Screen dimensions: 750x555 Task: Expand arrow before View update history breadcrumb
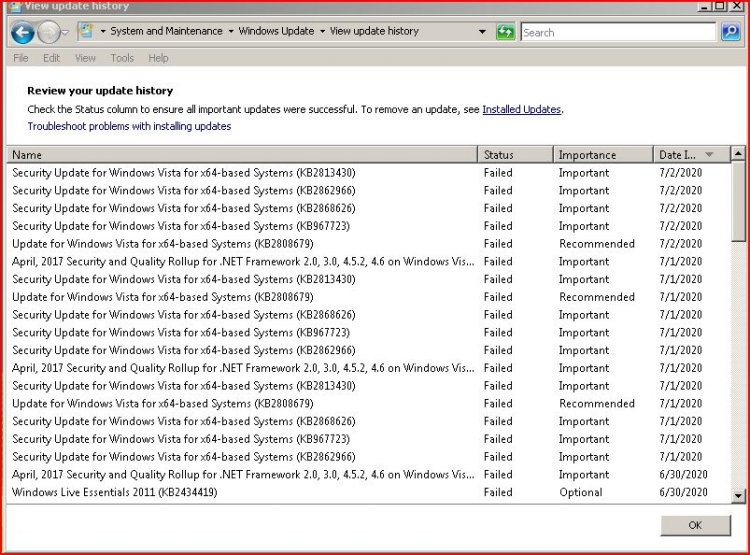[x=322, y=32]
